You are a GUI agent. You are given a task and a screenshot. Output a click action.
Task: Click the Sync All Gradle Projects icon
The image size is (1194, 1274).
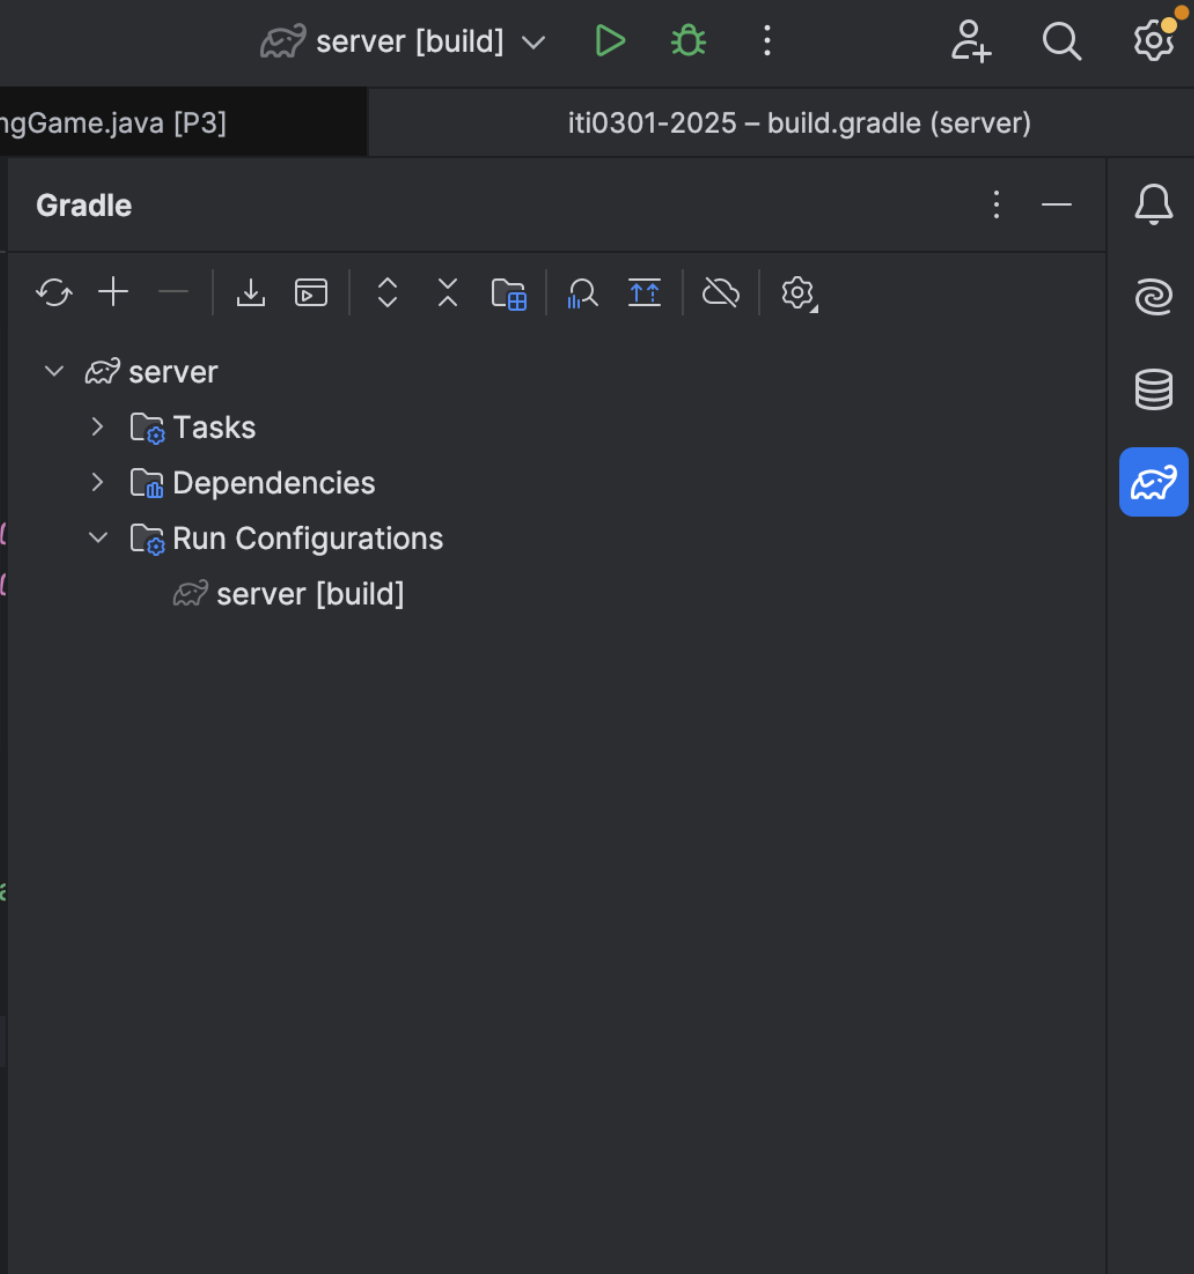(54, 293)
